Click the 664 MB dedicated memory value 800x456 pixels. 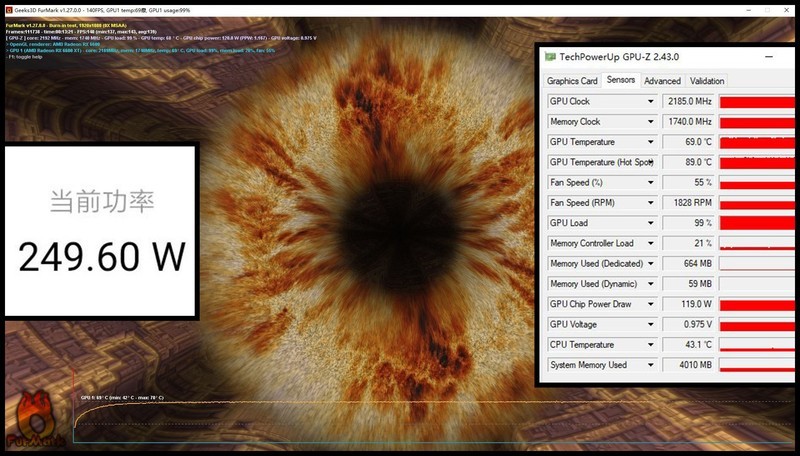tap(689, 263)
